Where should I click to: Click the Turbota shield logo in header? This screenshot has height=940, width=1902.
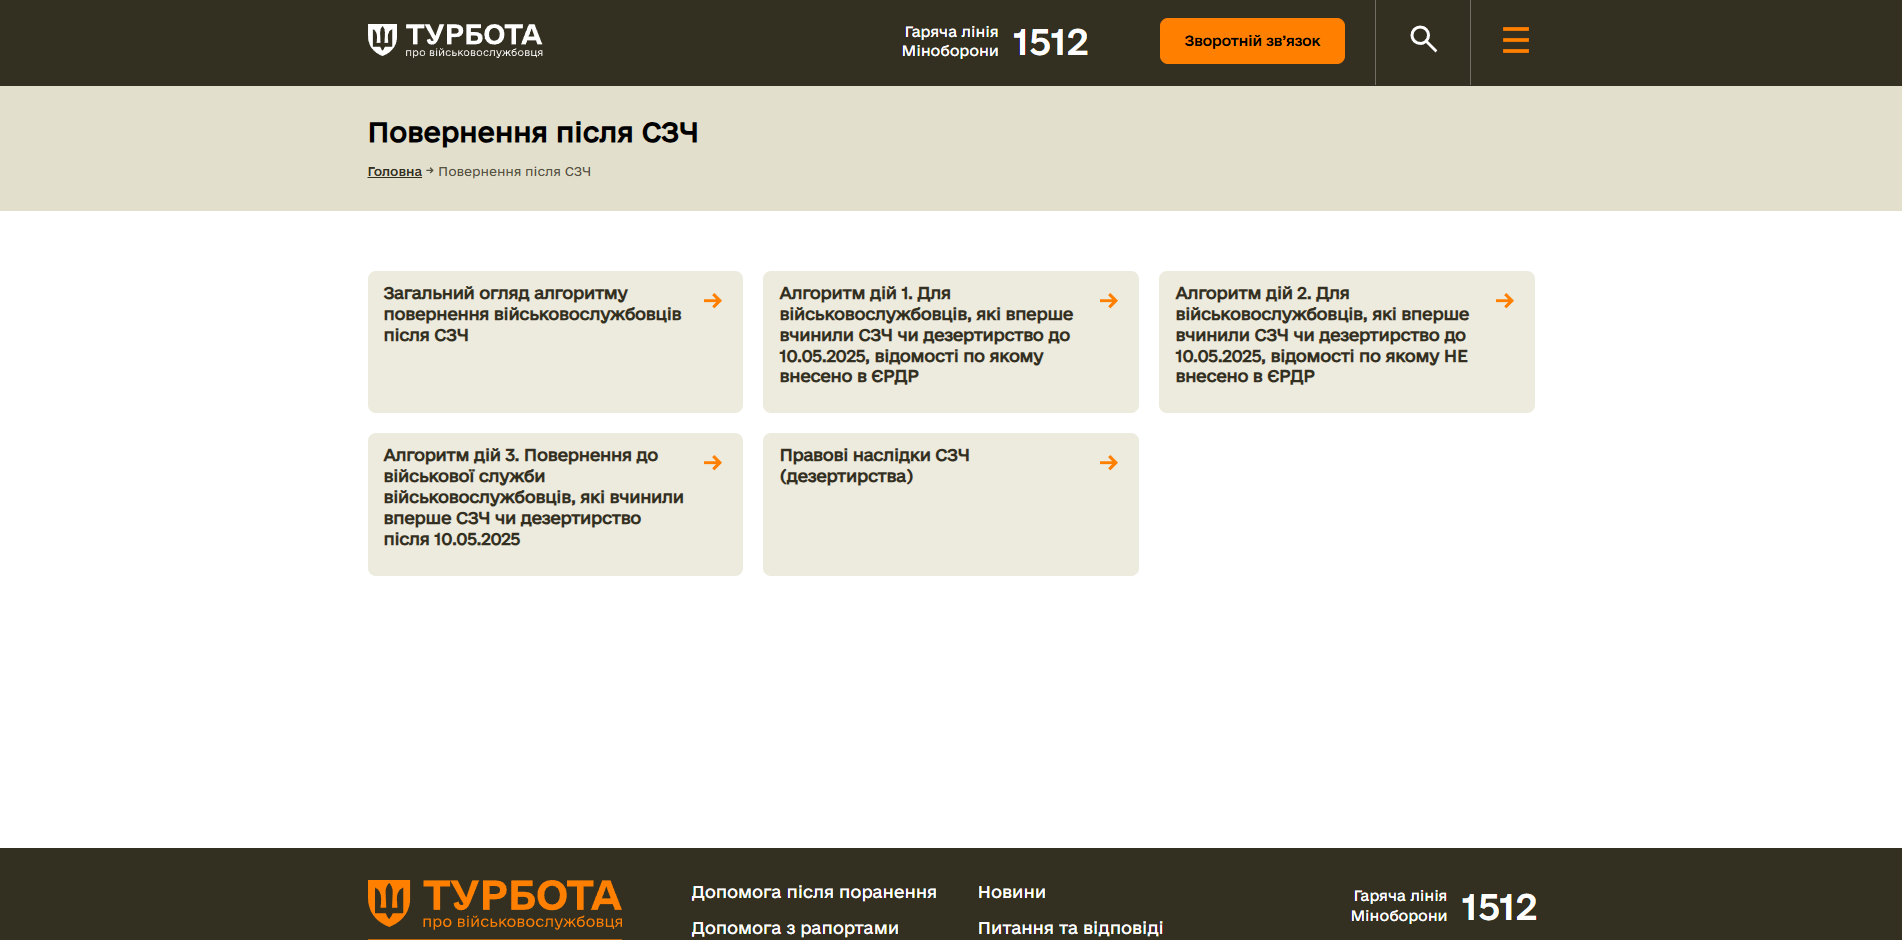point(382,40)
